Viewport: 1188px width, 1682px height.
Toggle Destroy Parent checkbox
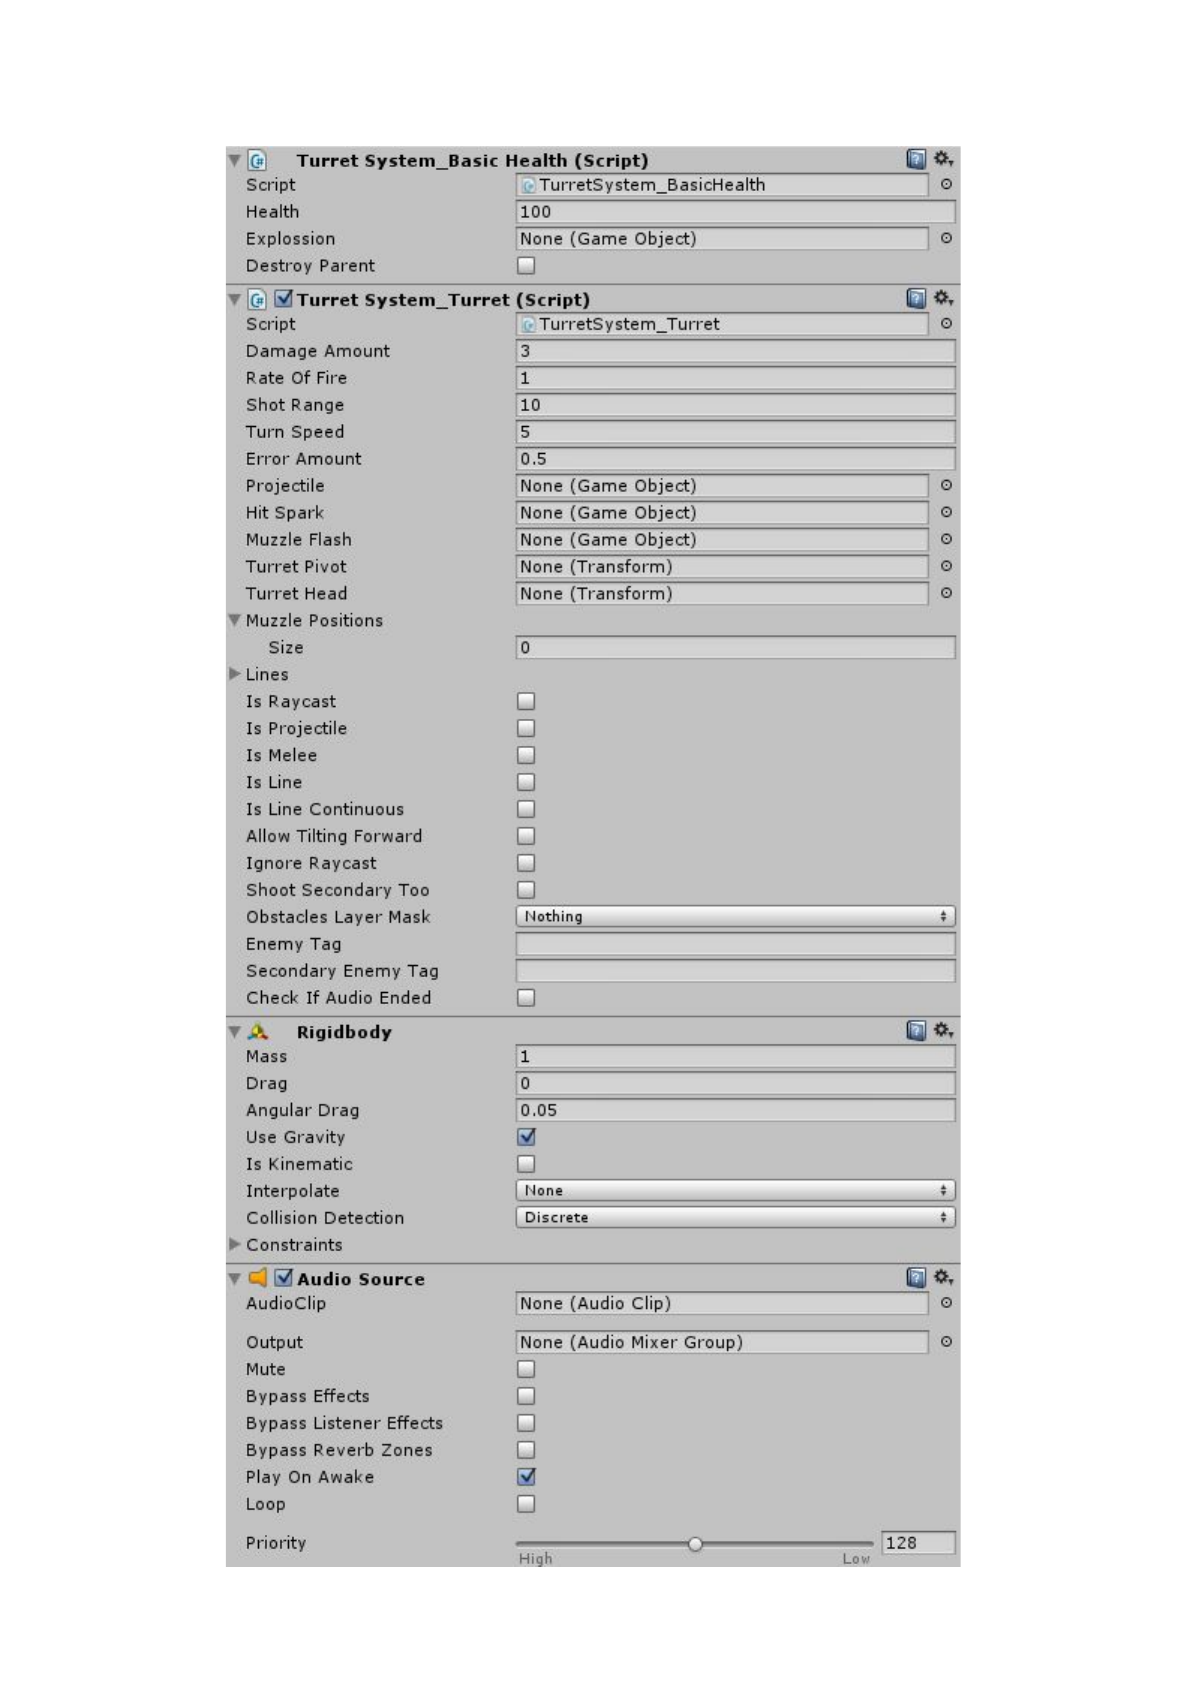(526, 265)
